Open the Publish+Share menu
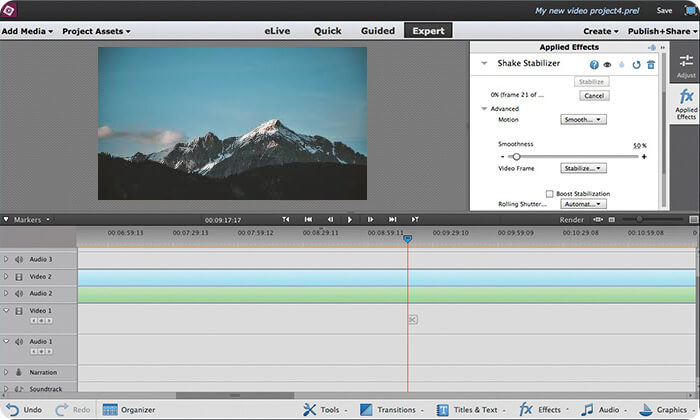This screenshot has height=420, width=700. tap(662, 31)
